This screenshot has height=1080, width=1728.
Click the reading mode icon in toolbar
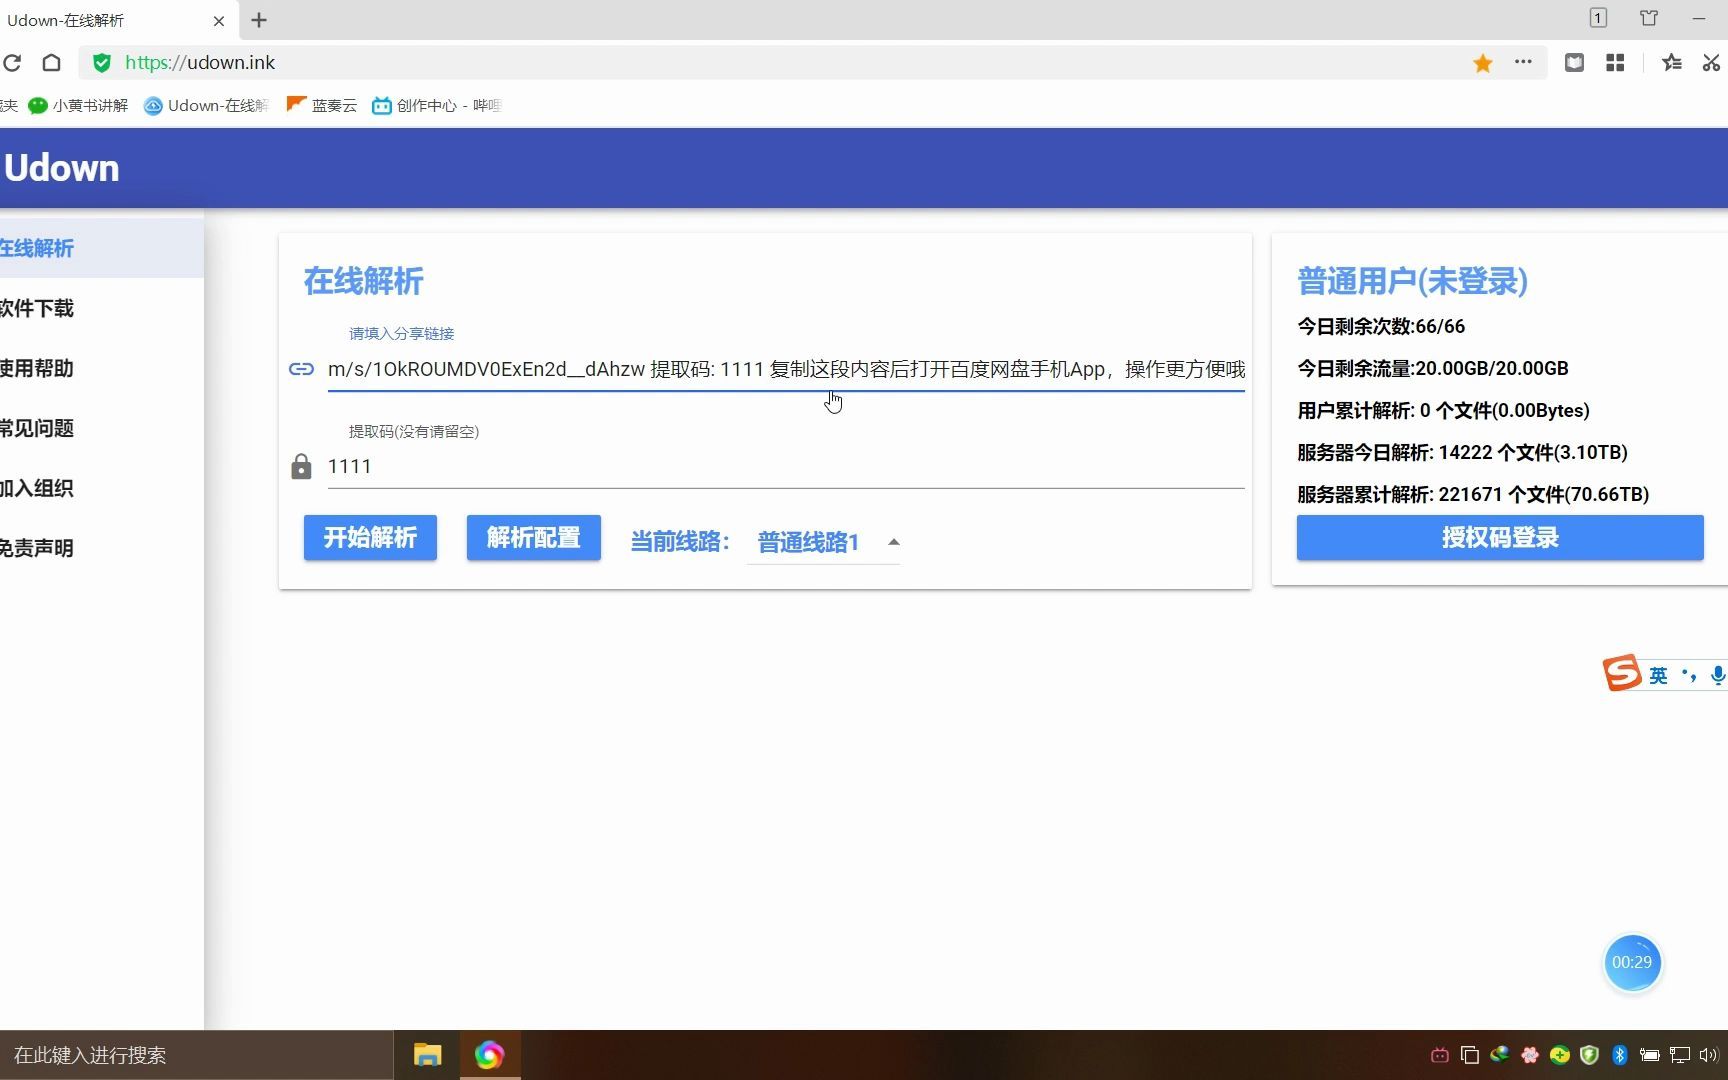[x=1574, y=63]
